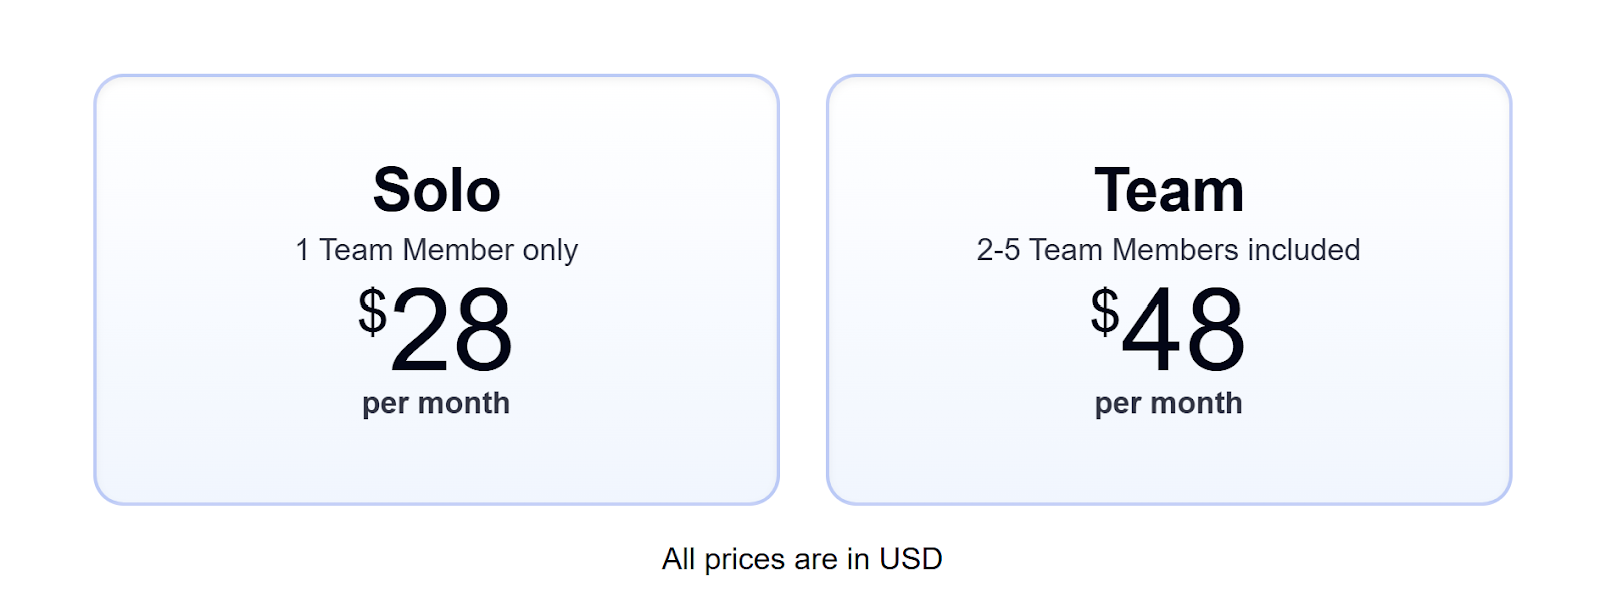Click the dollar sign beside 28
The height and width of the screenshot is (610, 1600).
coord(372,311)
